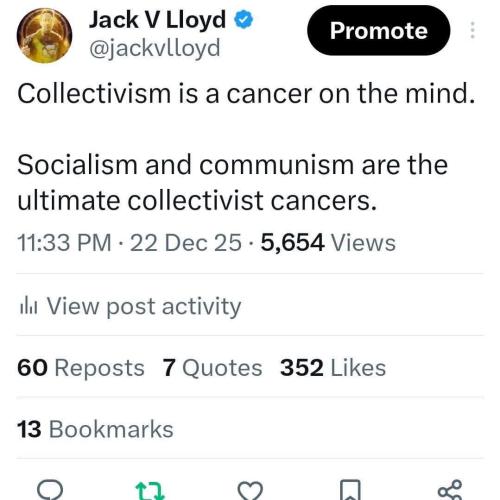Viewport: 500px width, 500px height.
Task: Open the three-dot more options menu
Action: pos(472,30)
